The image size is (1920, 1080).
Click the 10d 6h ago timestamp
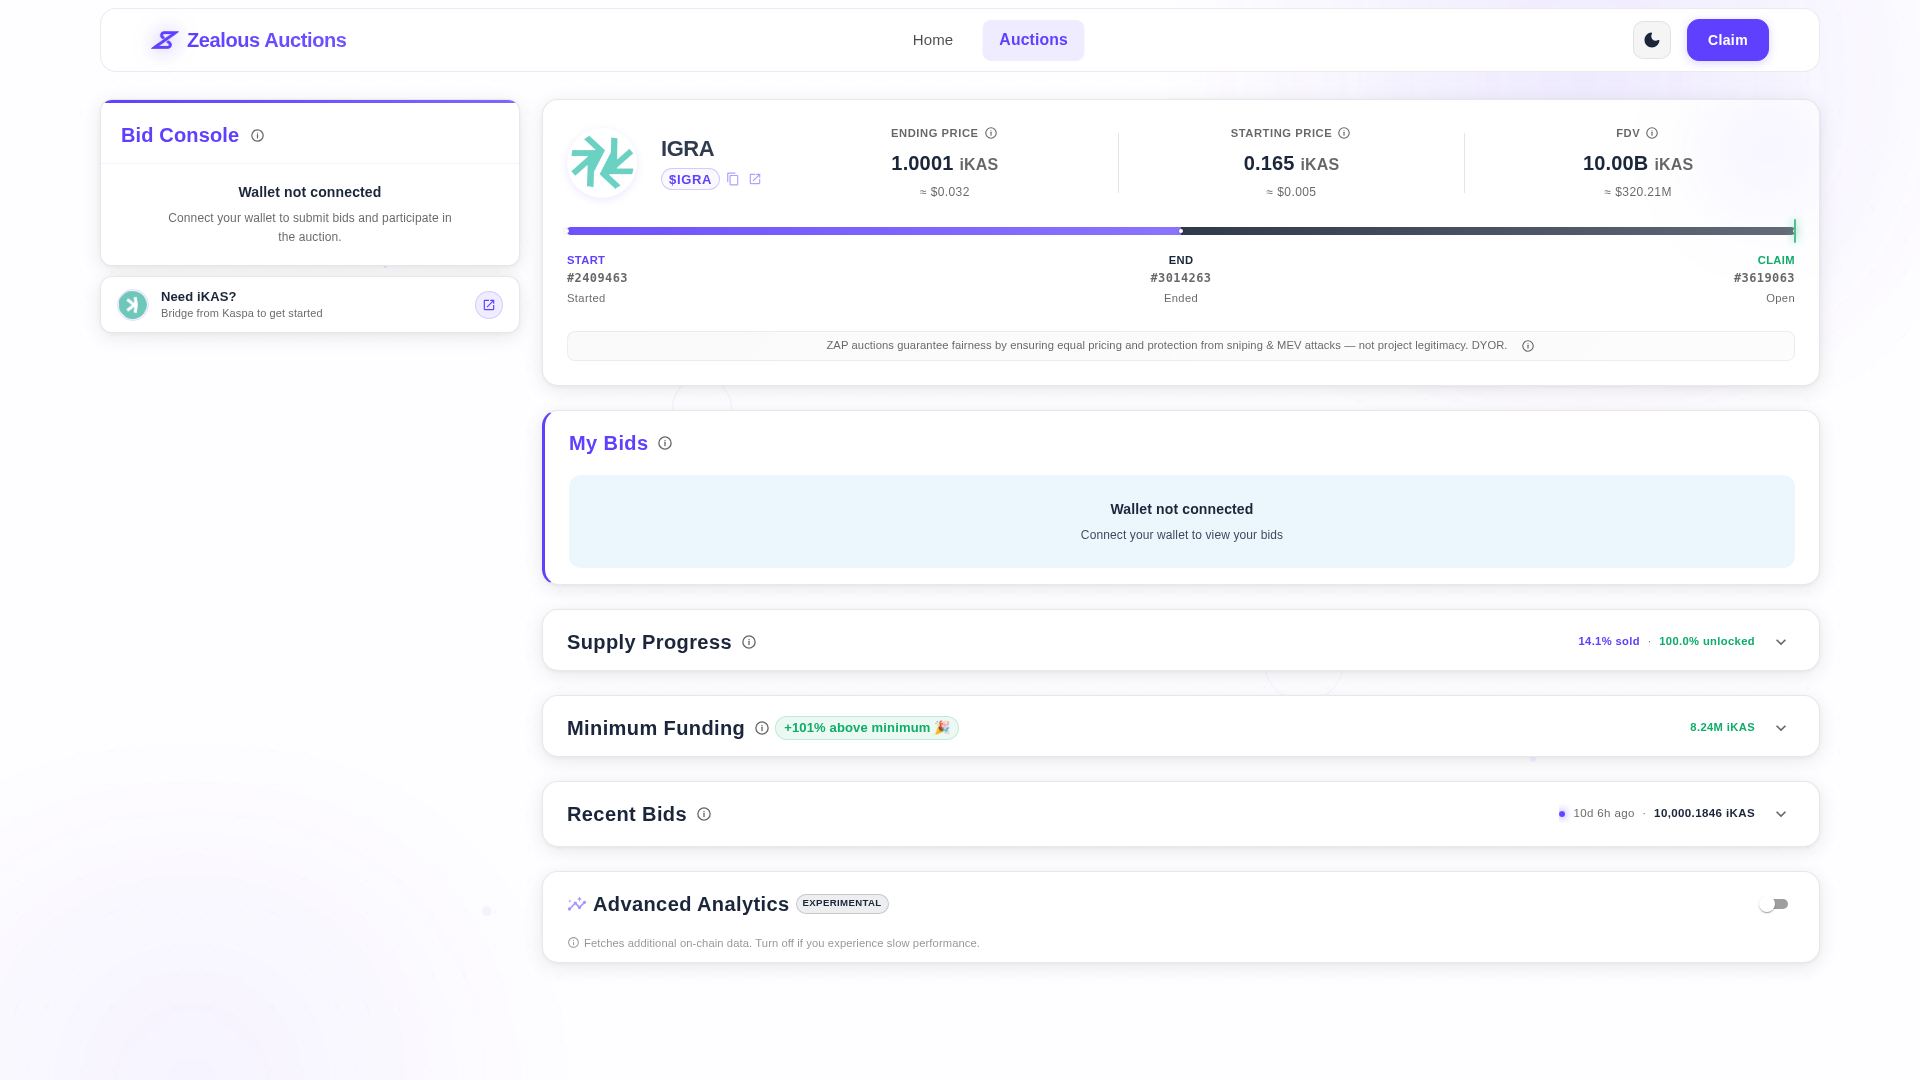point(1604,814)
